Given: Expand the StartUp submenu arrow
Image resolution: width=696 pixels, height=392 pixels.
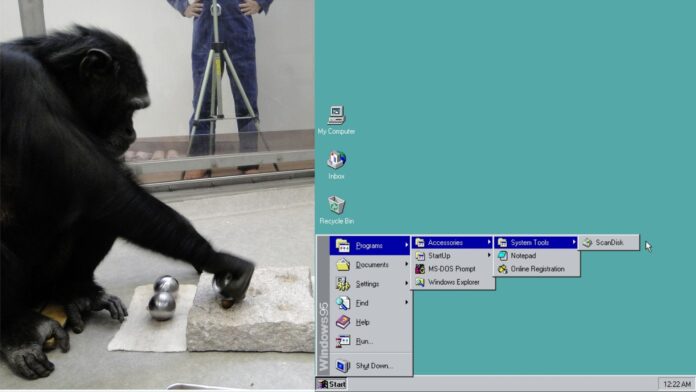Looking at the screenshot, I should [489, 255].
